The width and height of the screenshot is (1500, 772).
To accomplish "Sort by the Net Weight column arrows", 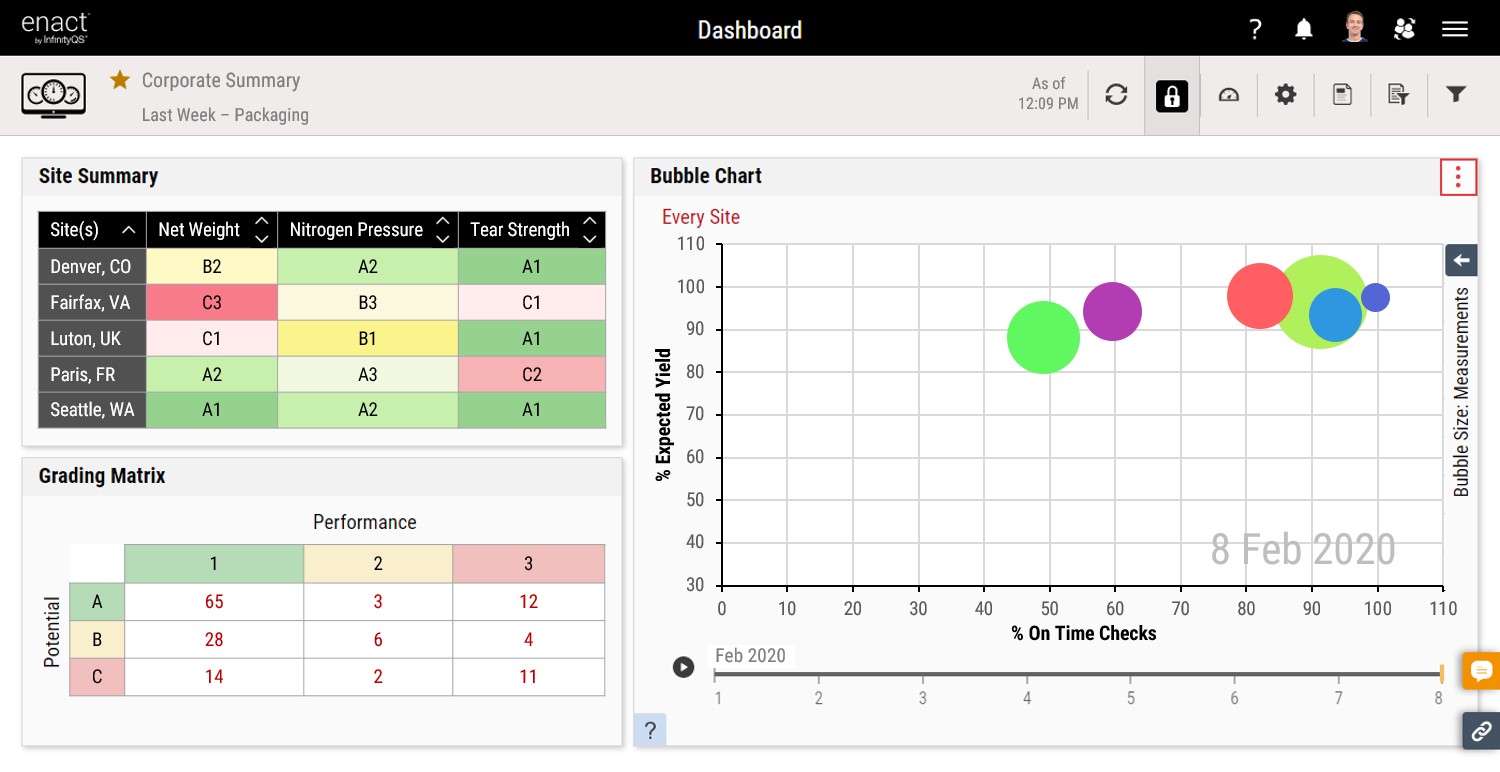I will (x=262, y=230).
